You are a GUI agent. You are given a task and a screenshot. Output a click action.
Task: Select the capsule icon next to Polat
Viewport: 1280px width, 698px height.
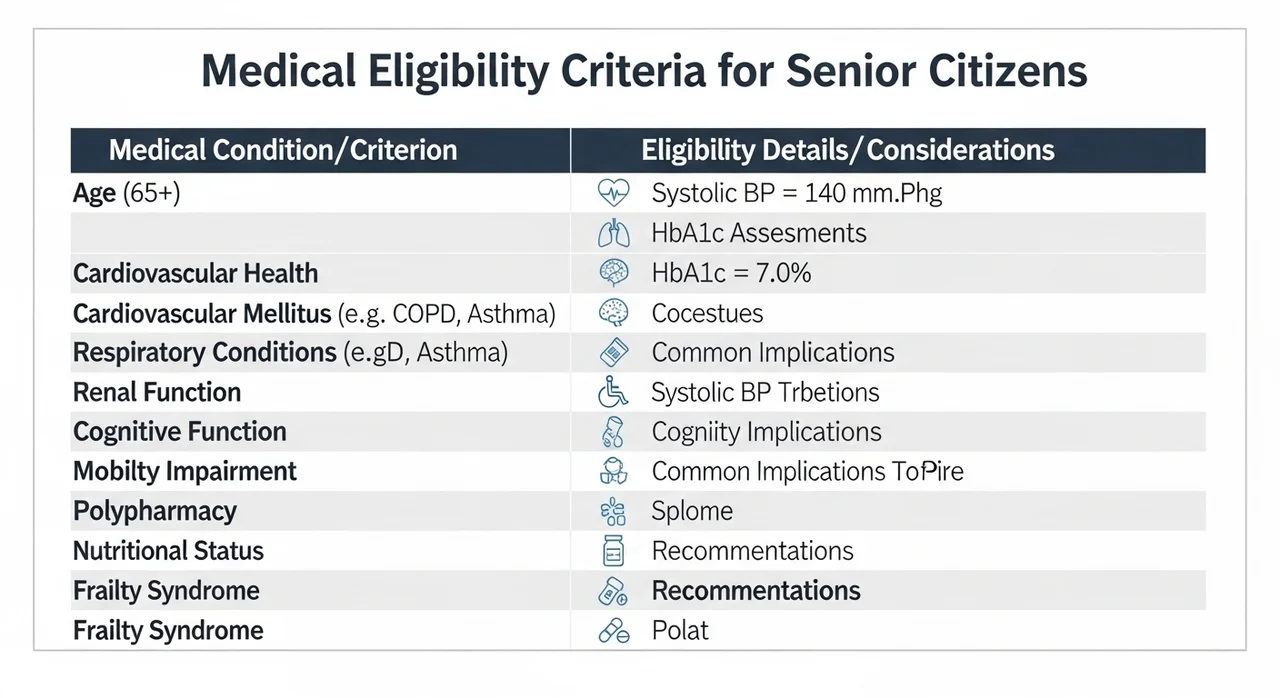[x=613, y=631]
